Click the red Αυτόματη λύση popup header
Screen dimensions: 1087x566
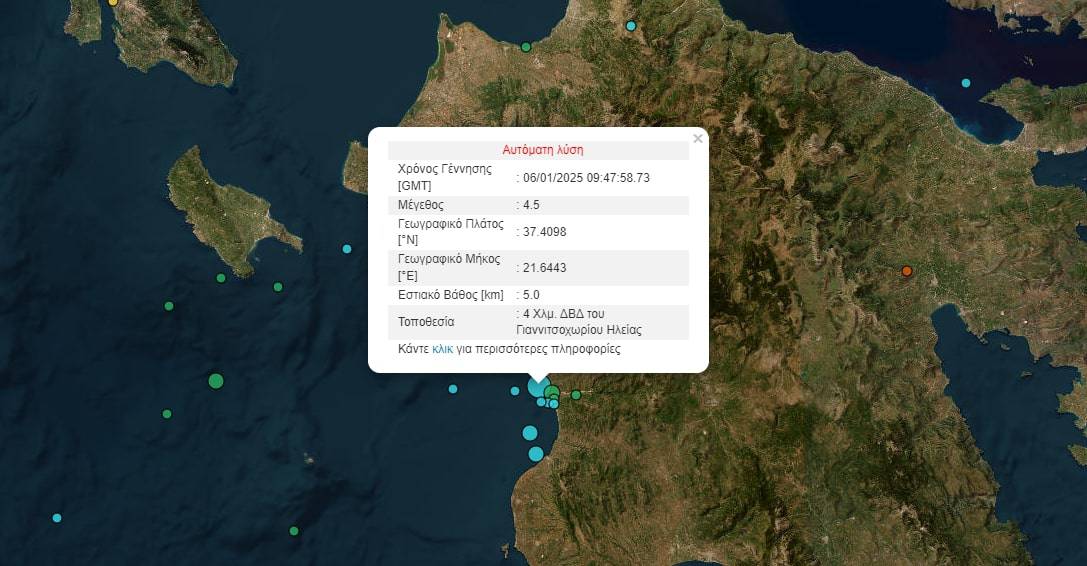(x=542, y=149)
